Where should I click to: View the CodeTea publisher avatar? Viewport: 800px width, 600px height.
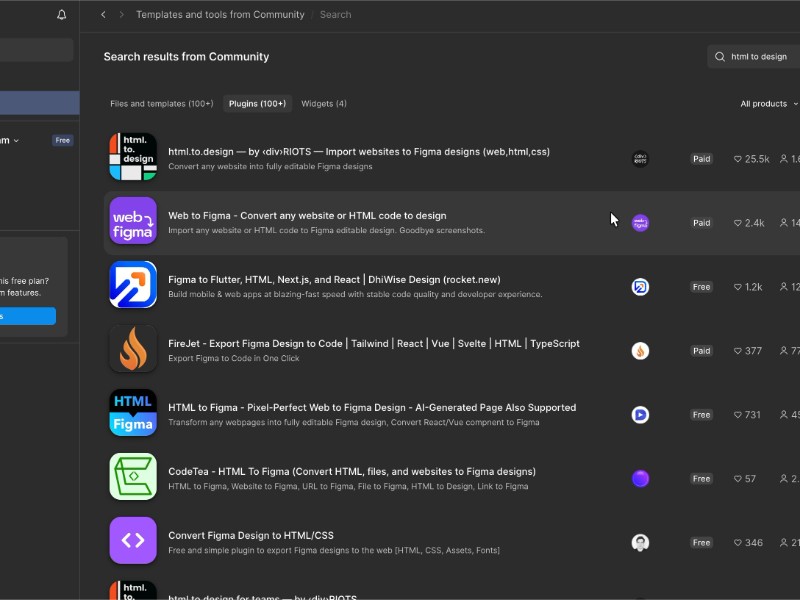pos(640,479)
